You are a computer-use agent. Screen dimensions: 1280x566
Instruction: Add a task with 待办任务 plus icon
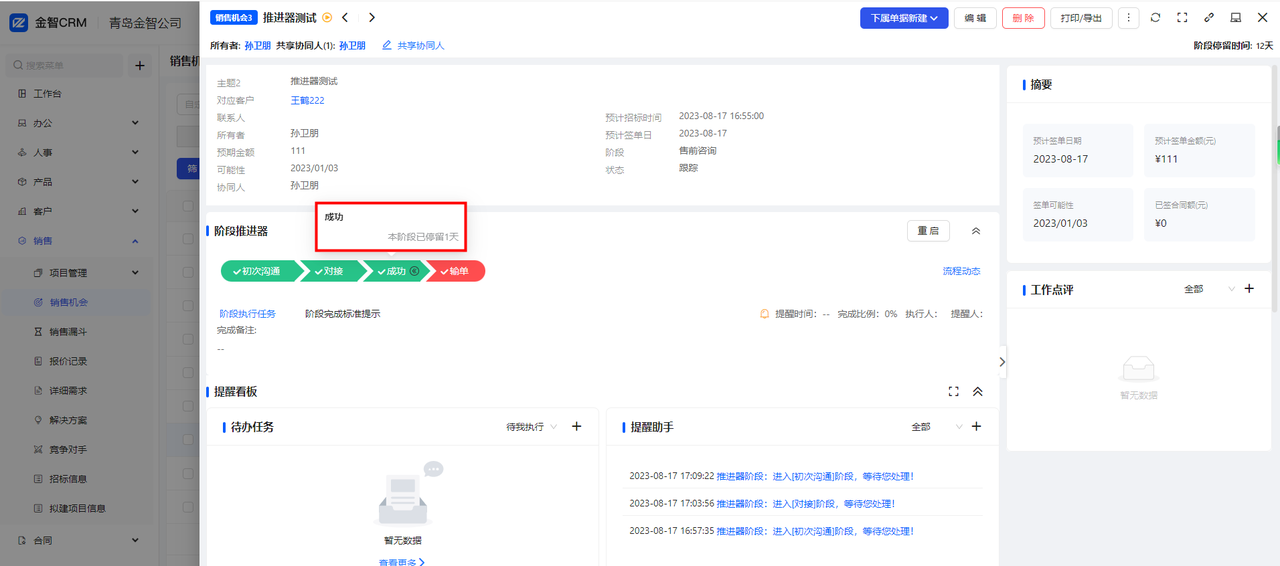(576, 427)
